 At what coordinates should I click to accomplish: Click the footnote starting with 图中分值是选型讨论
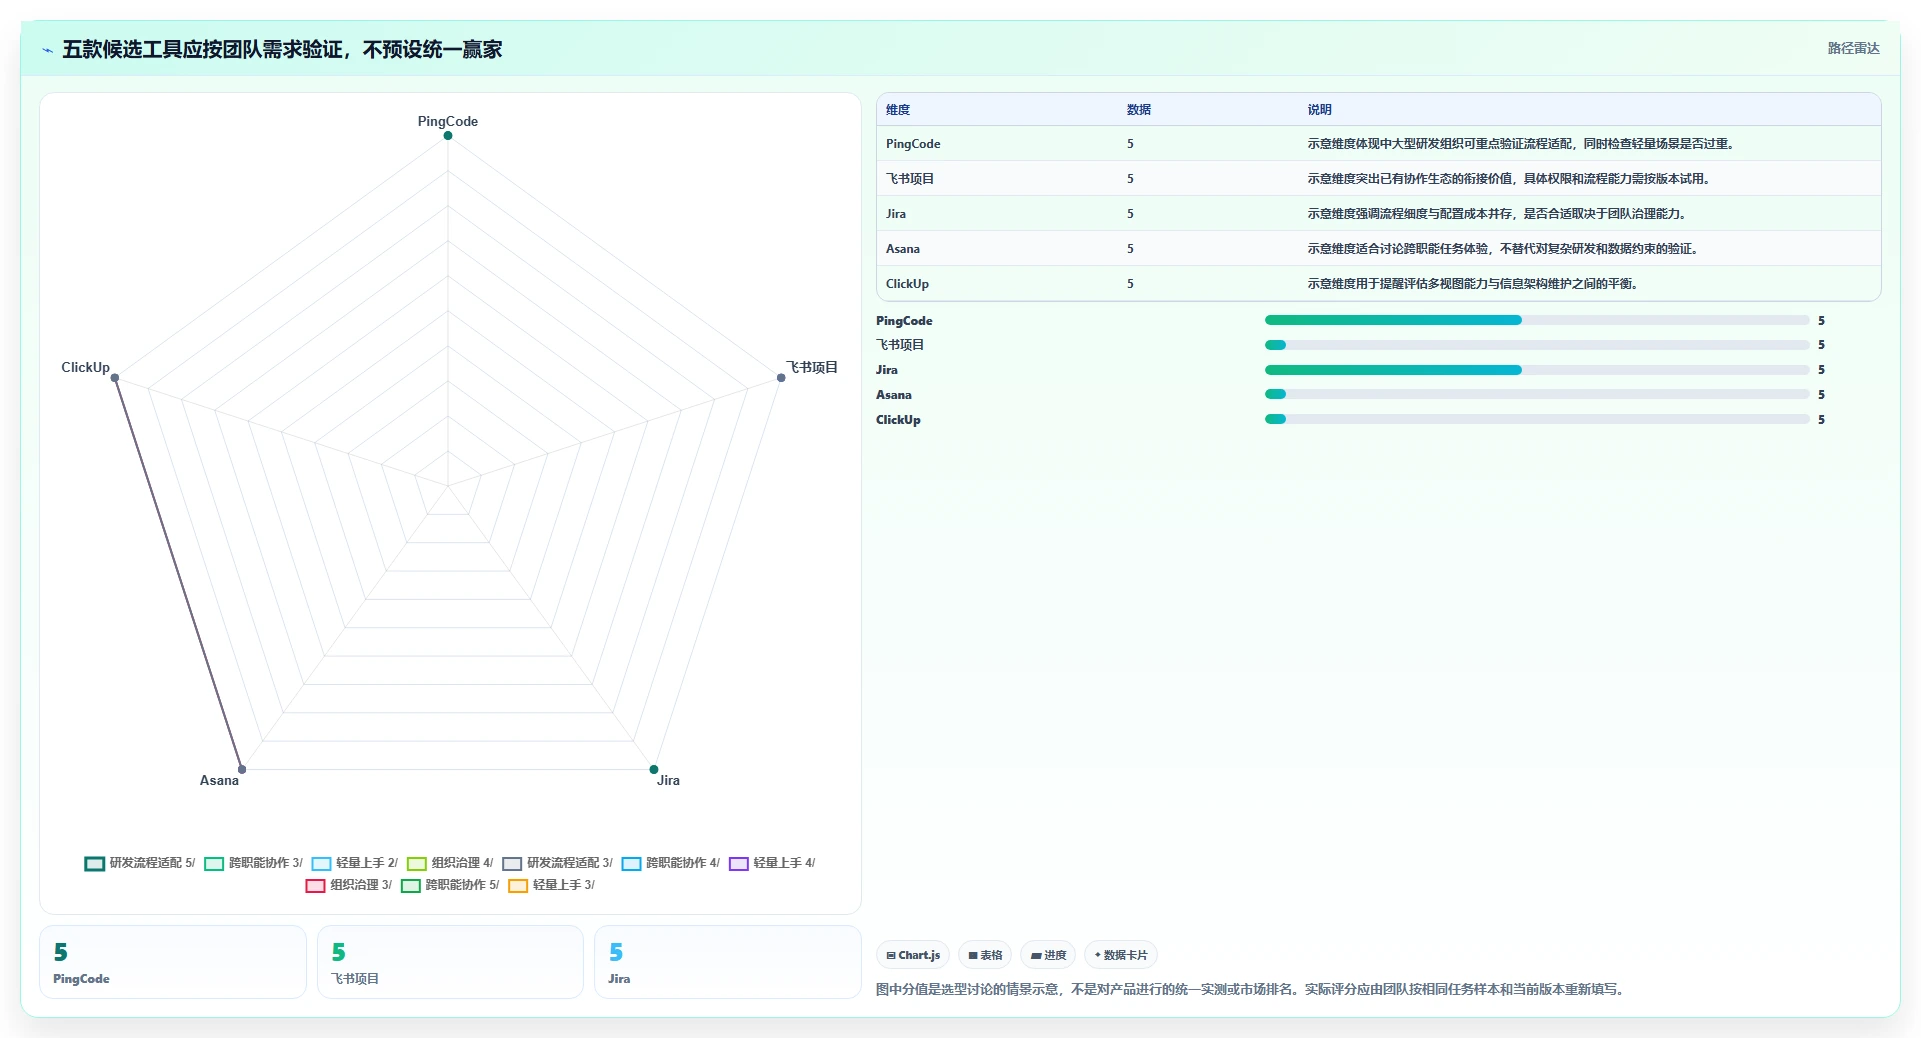pos(1252,990)
